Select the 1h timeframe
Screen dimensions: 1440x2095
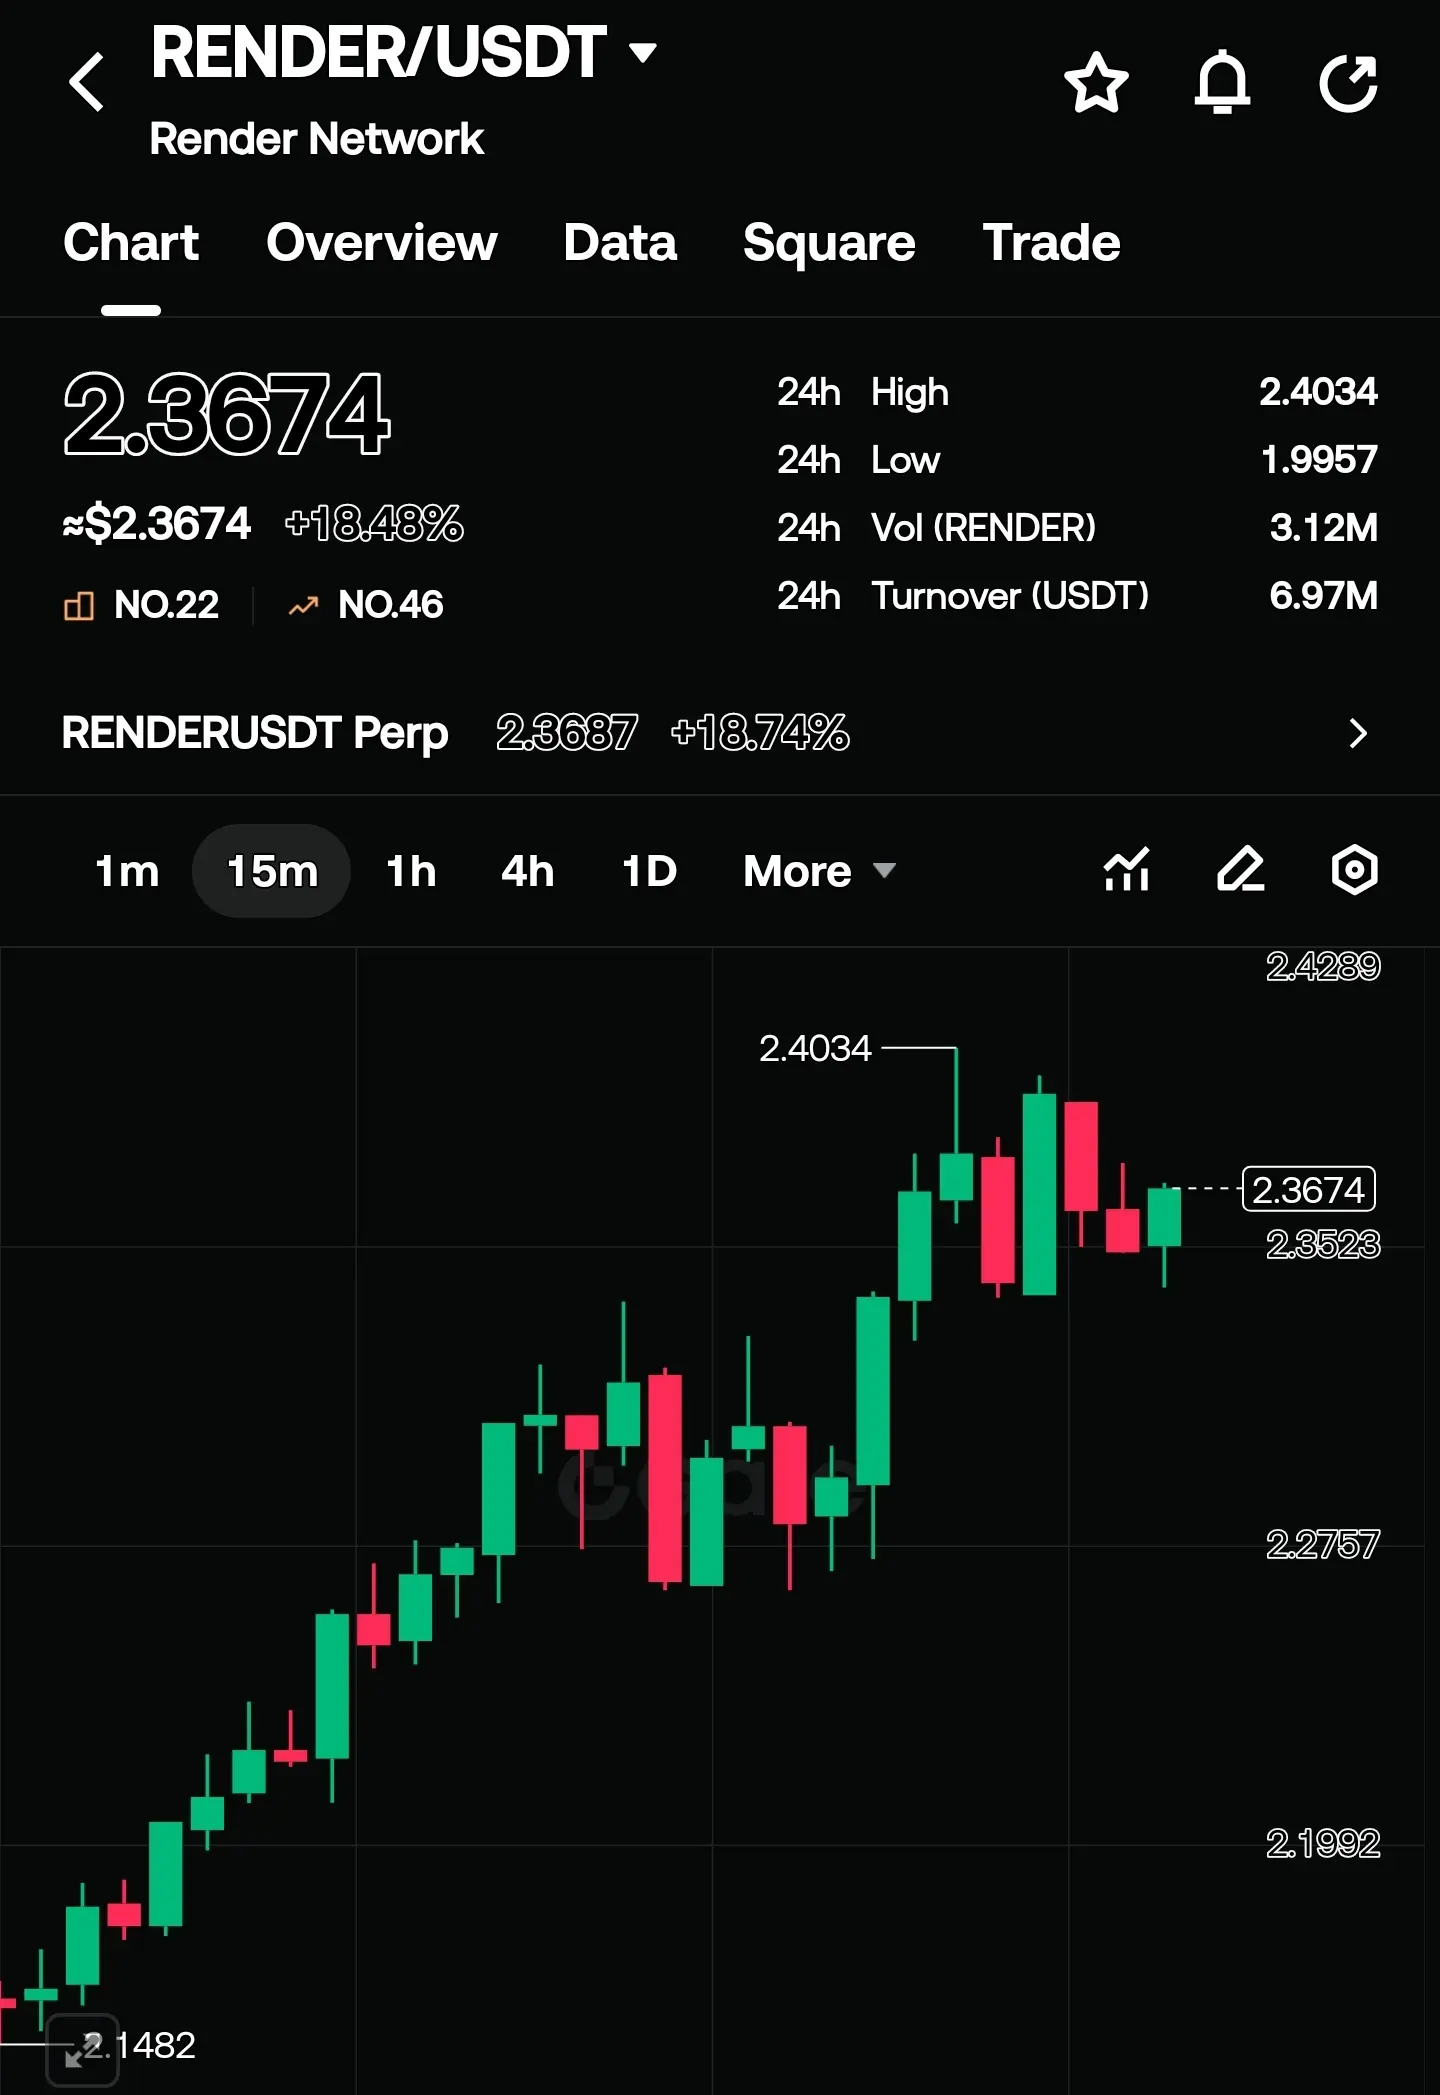[411, 871]
